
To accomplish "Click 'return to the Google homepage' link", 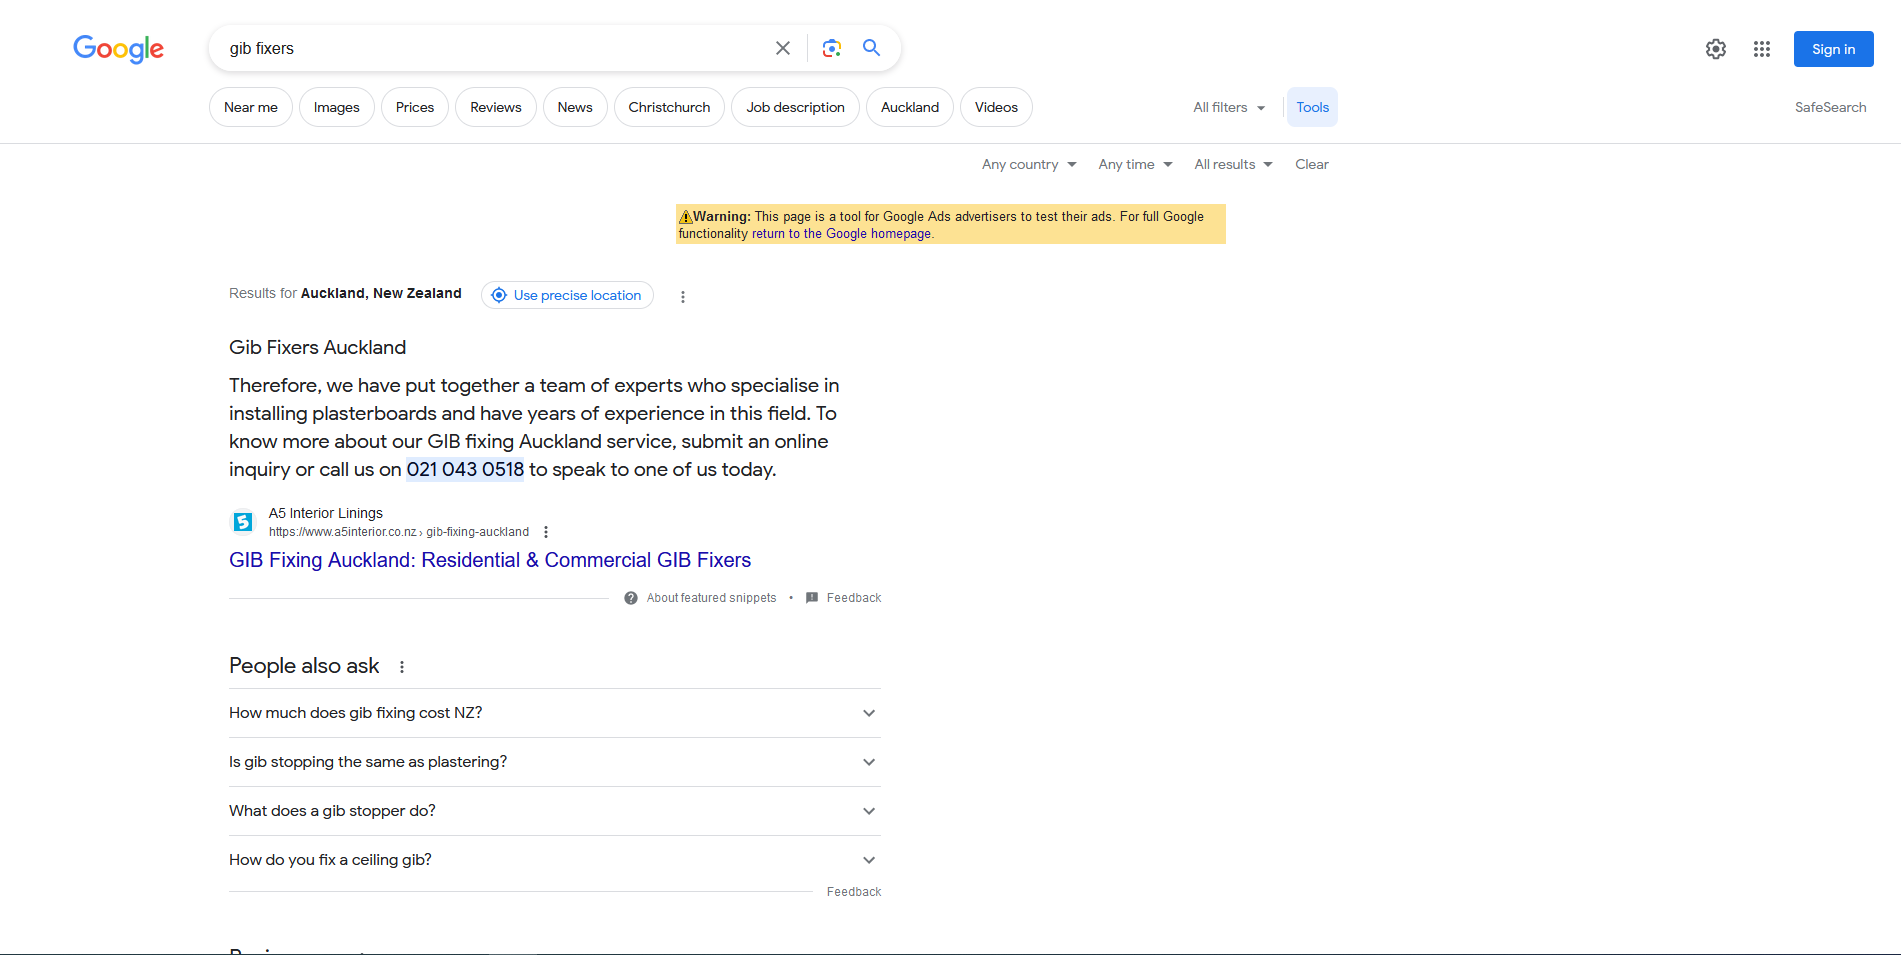I will click(841, 234).
